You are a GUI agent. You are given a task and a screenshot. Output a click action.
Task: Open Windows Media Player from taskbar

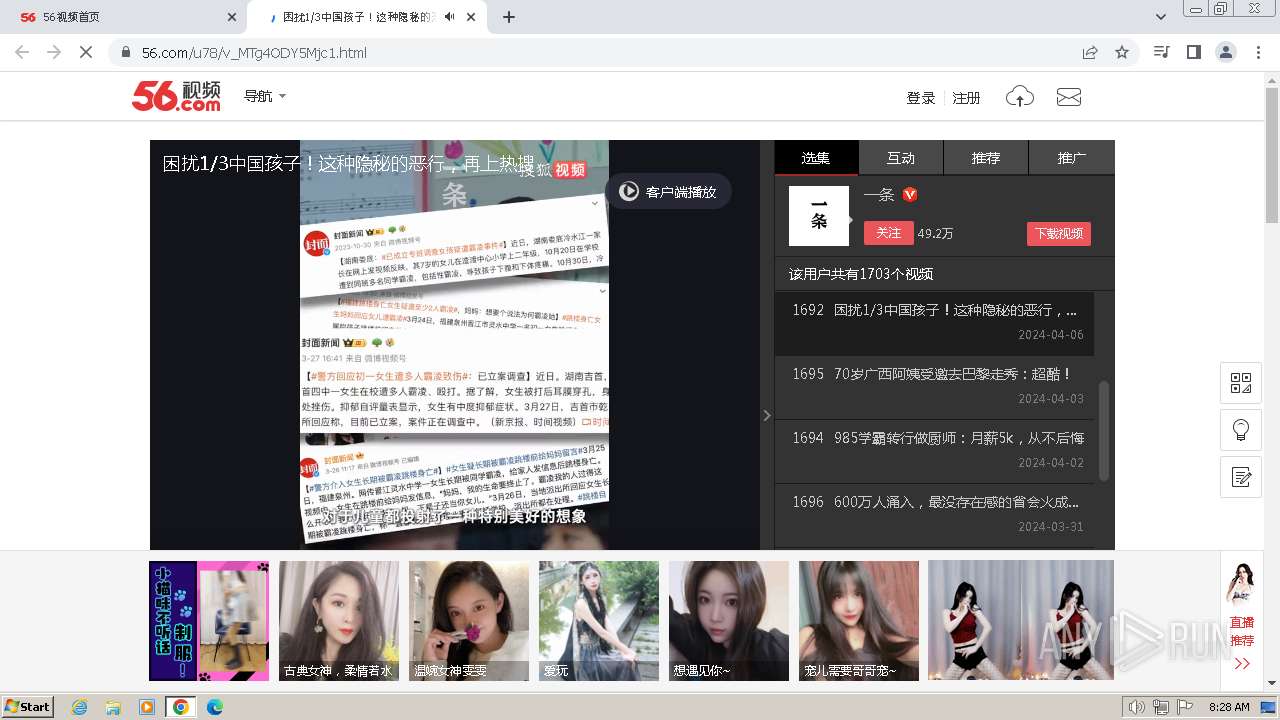point(147,707)
